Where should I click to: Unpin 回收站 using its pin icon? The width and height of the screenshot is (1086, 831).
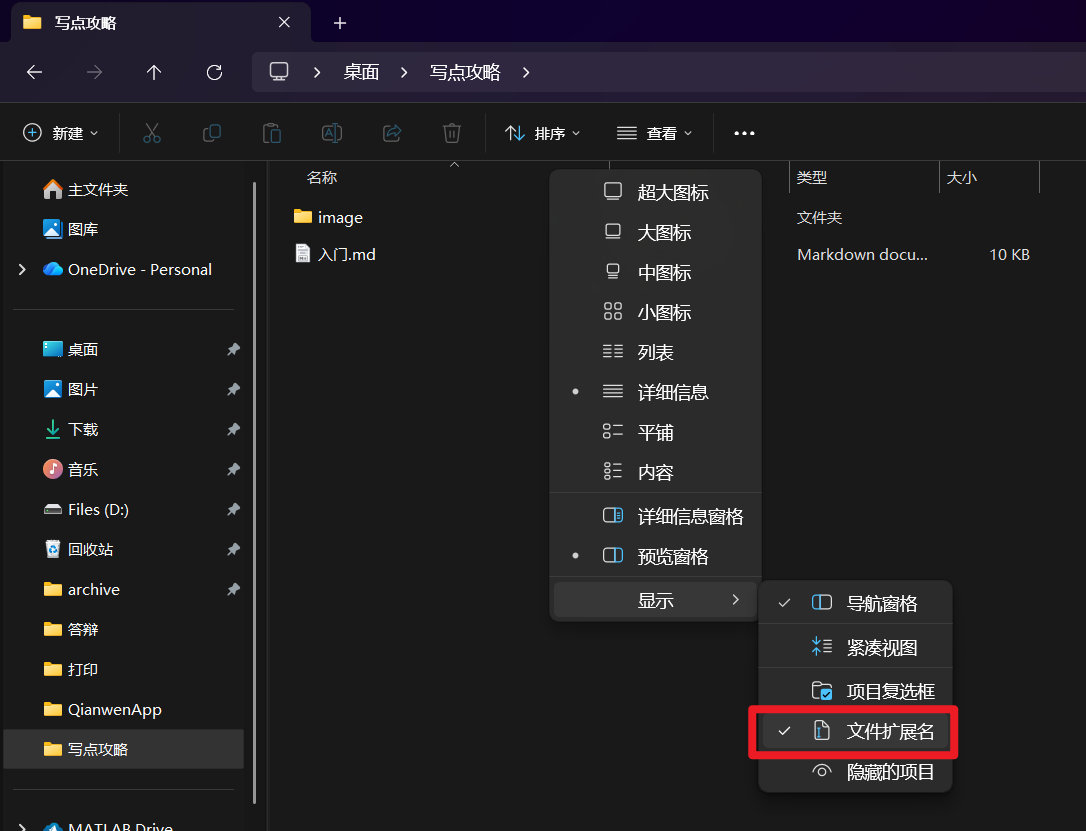(x=233, y=549)
